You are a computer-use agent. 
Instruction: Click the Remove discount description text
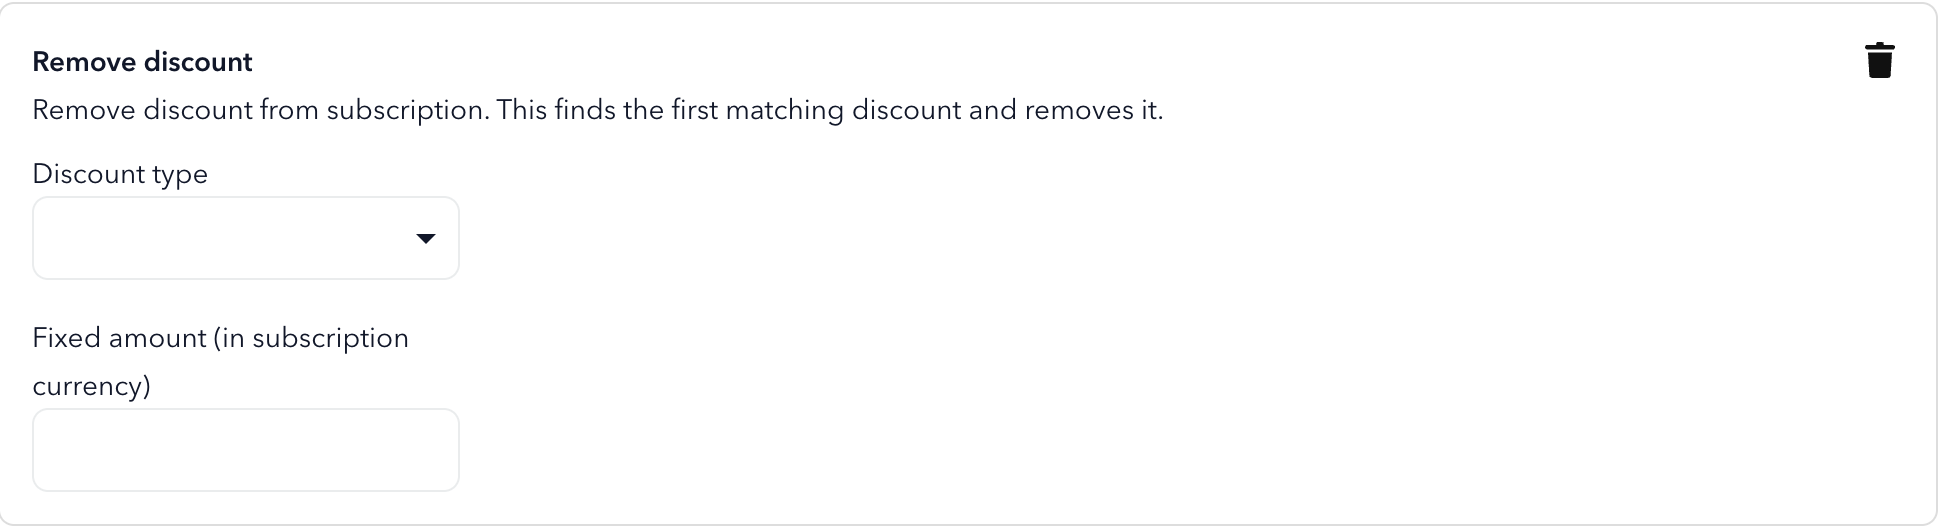coord(598,110)
